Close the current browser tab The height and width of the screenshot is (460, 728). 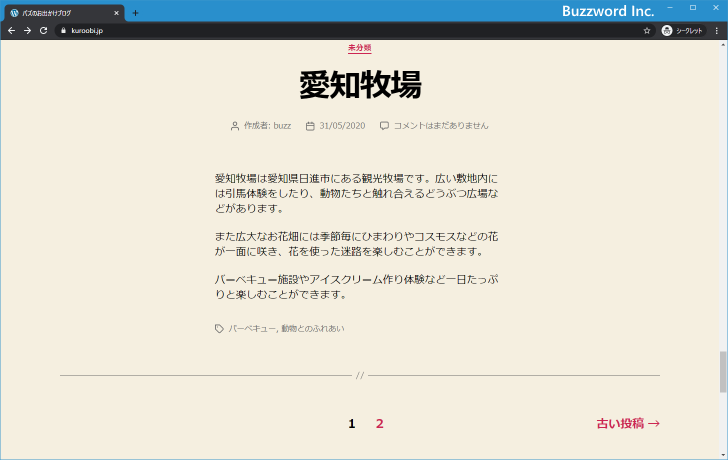[116, 13]
